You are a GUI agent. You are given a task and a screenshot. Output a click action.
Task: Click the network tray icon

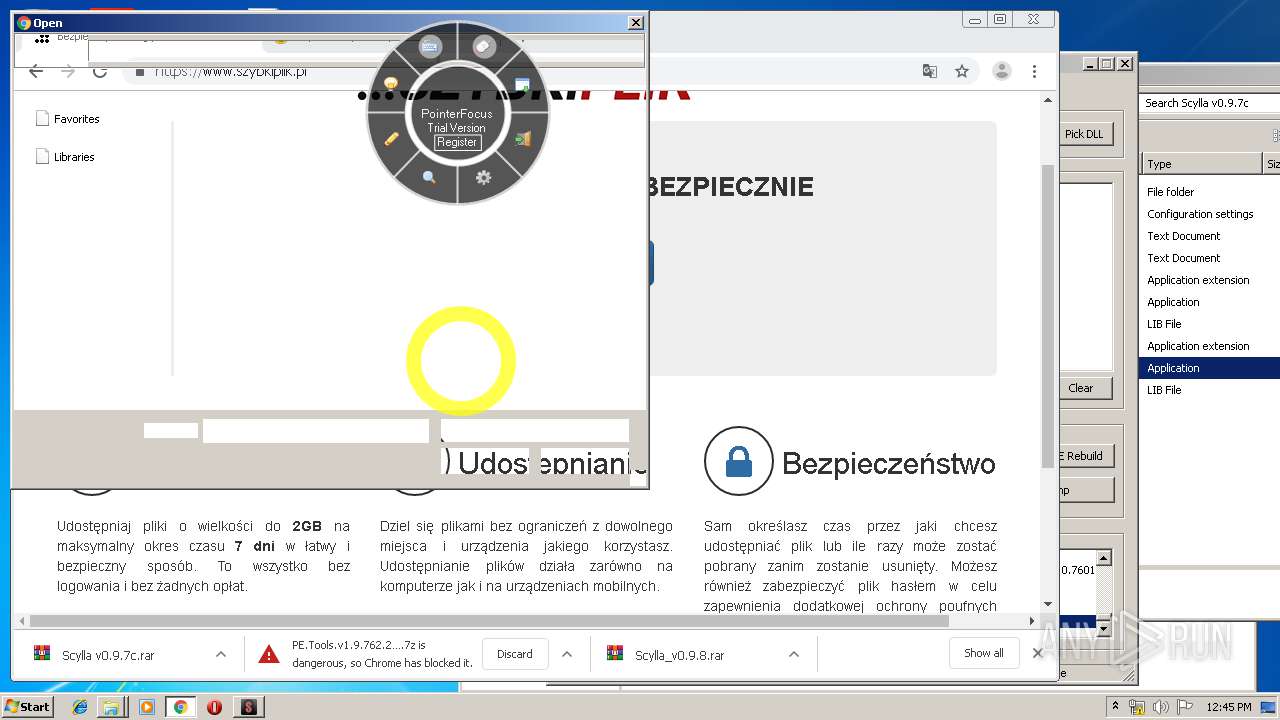coord(1136,707)
